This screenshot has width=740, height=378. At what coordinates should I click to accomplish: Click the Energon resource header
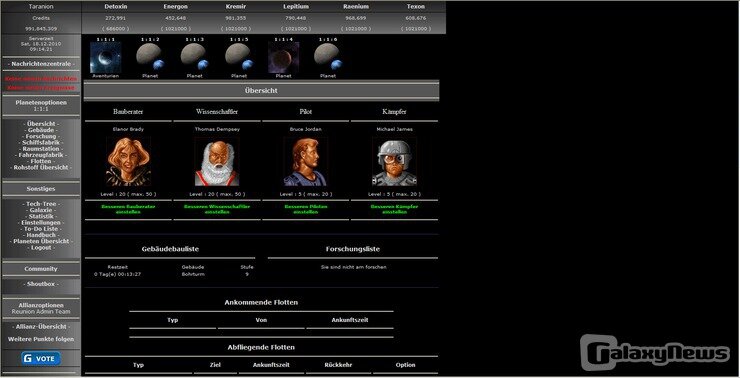click(176, 7)
